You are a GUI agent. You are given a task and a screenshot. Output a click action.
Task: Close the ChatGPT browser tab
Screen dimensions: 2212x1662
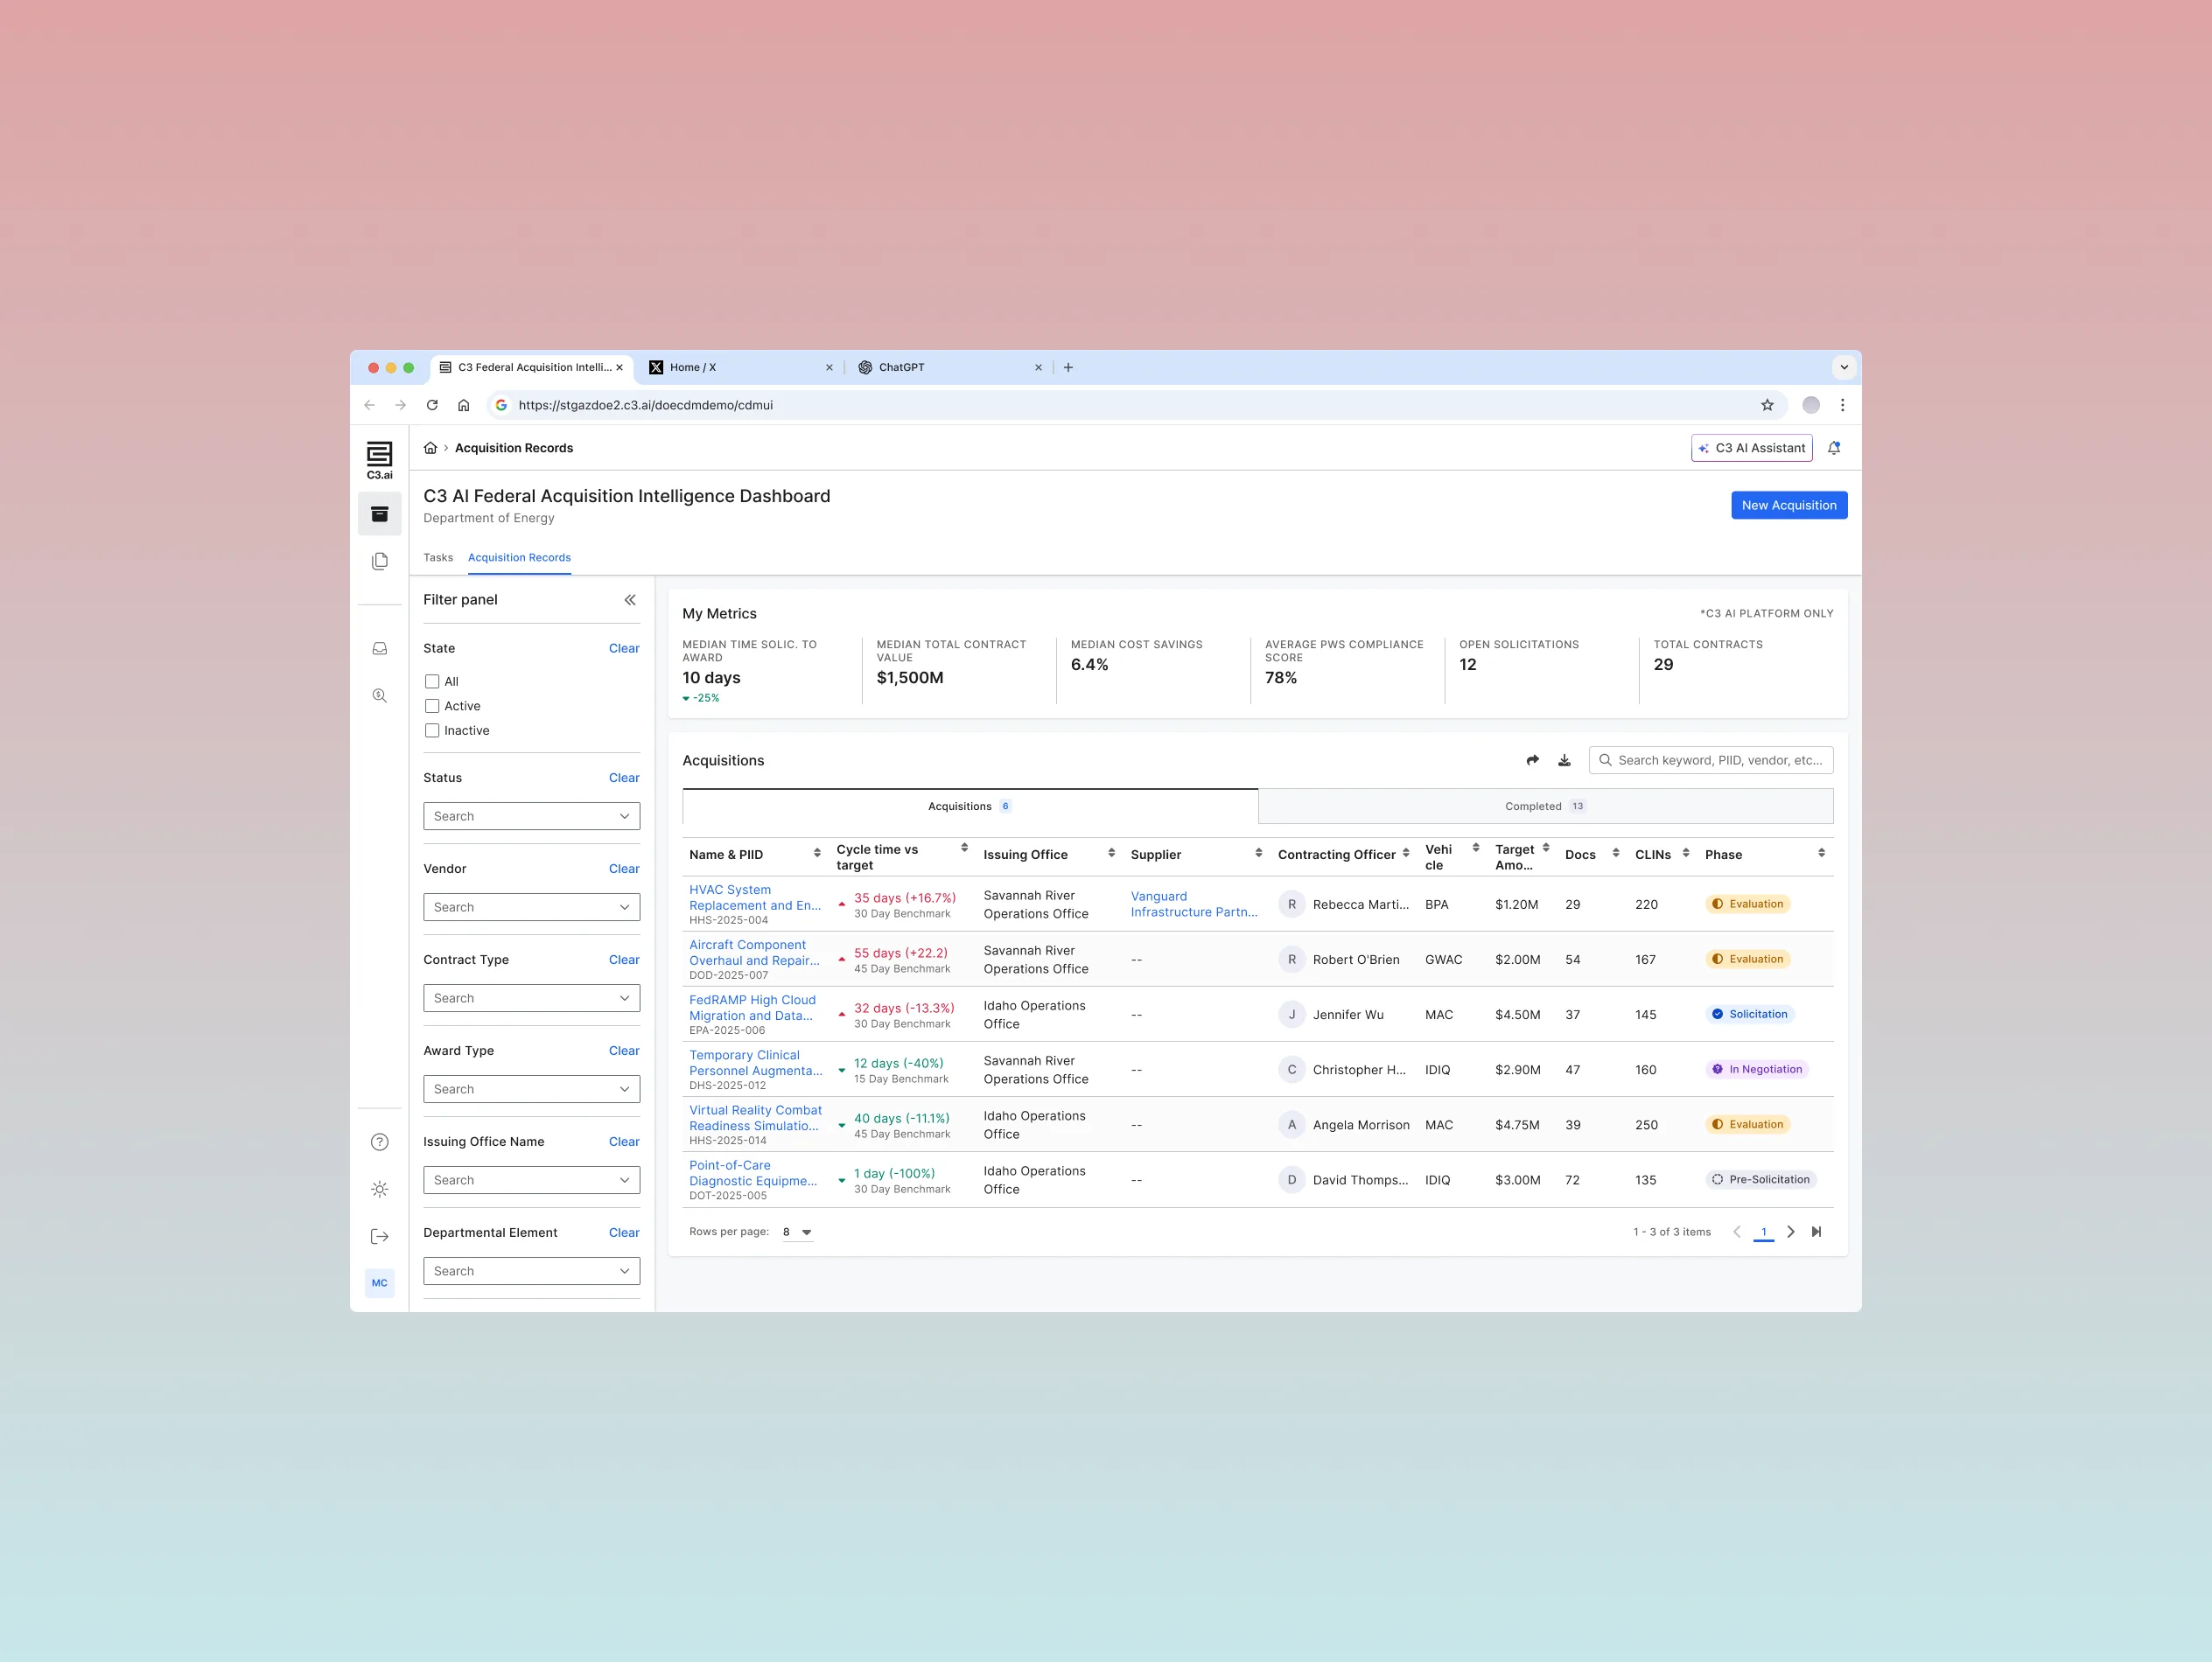point(1038,367)
